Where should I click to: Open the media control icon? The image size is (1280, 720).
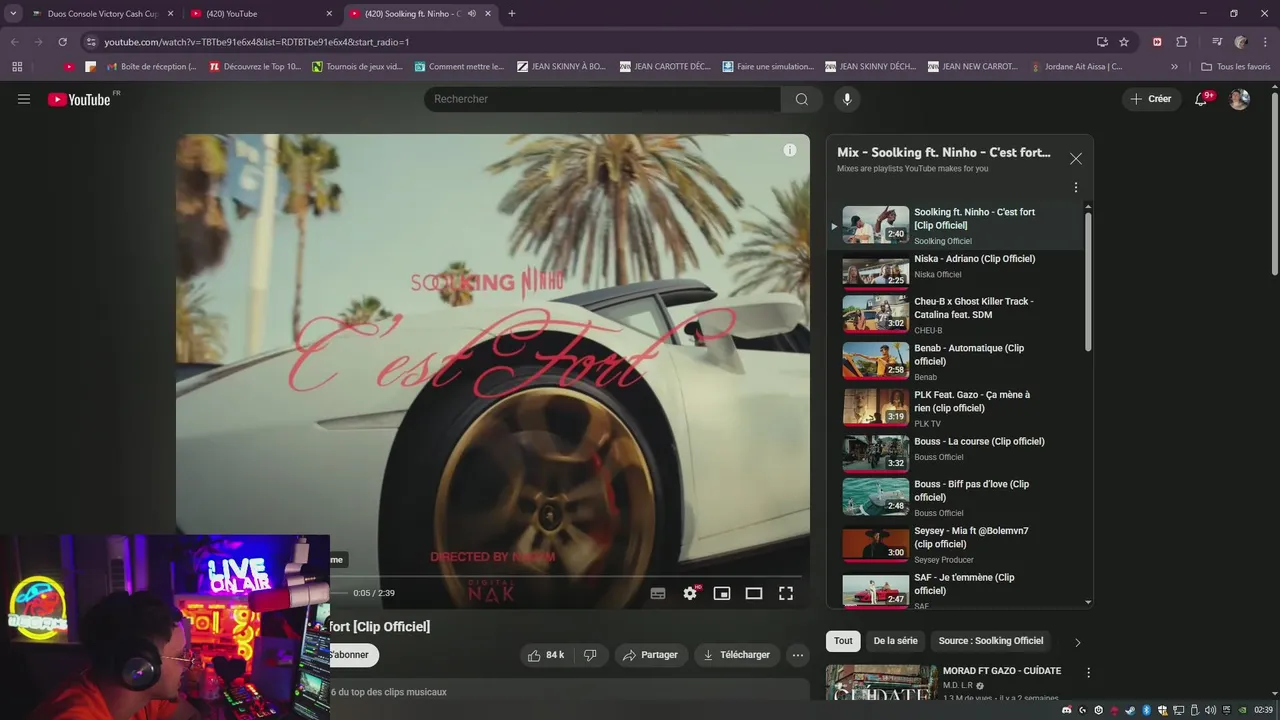pyautogui.click(x=1217, y=42)
